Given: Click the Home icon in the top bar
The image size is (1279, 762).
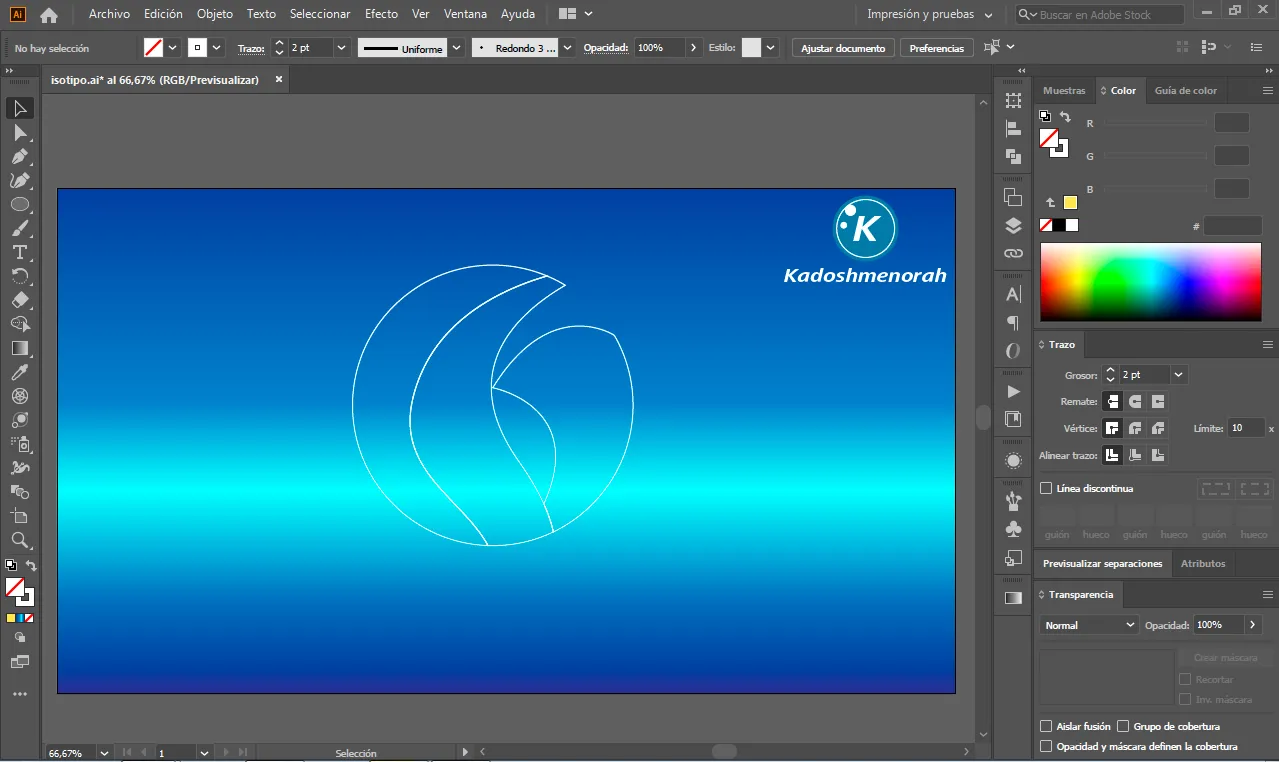Looking at the screenshot, I should pyautogui.click(x=48, y=15).
